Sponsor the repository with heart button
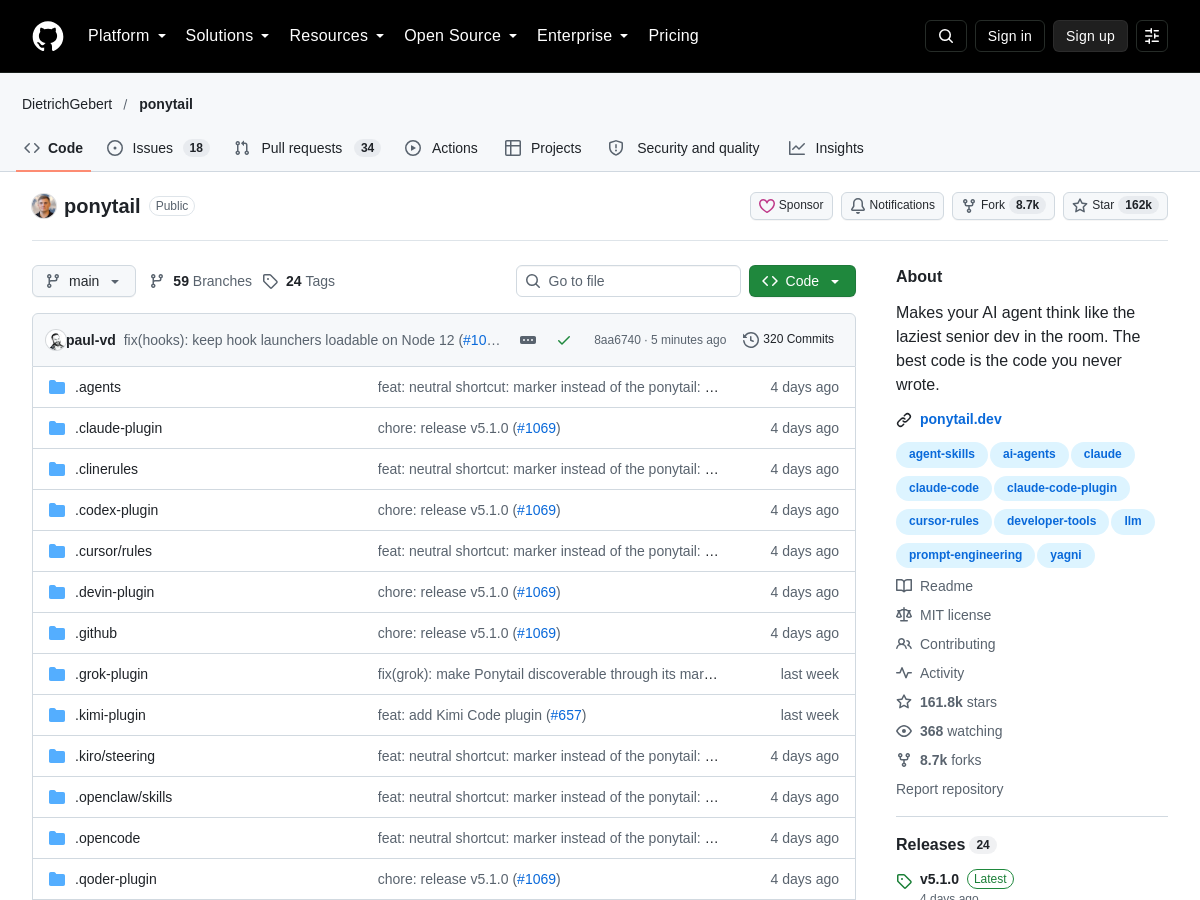Viewport: 1200px width, 900px height. (791, 206)
